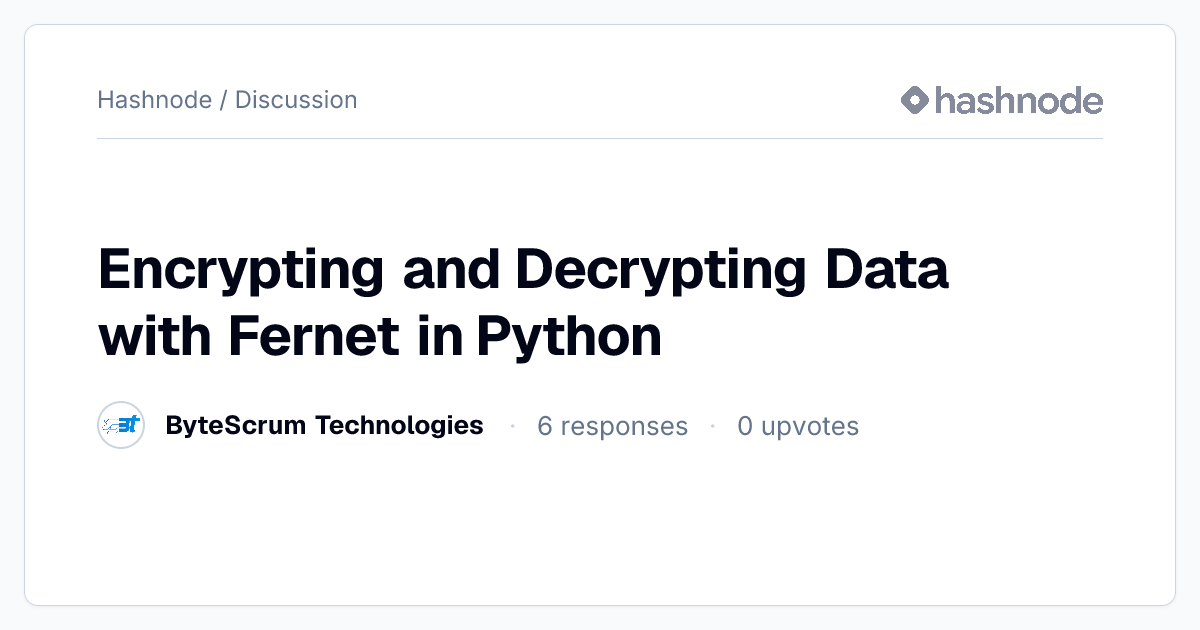Click the empty card area below the author row
The height and width of the screenshot is (630, 1200).
600,525
